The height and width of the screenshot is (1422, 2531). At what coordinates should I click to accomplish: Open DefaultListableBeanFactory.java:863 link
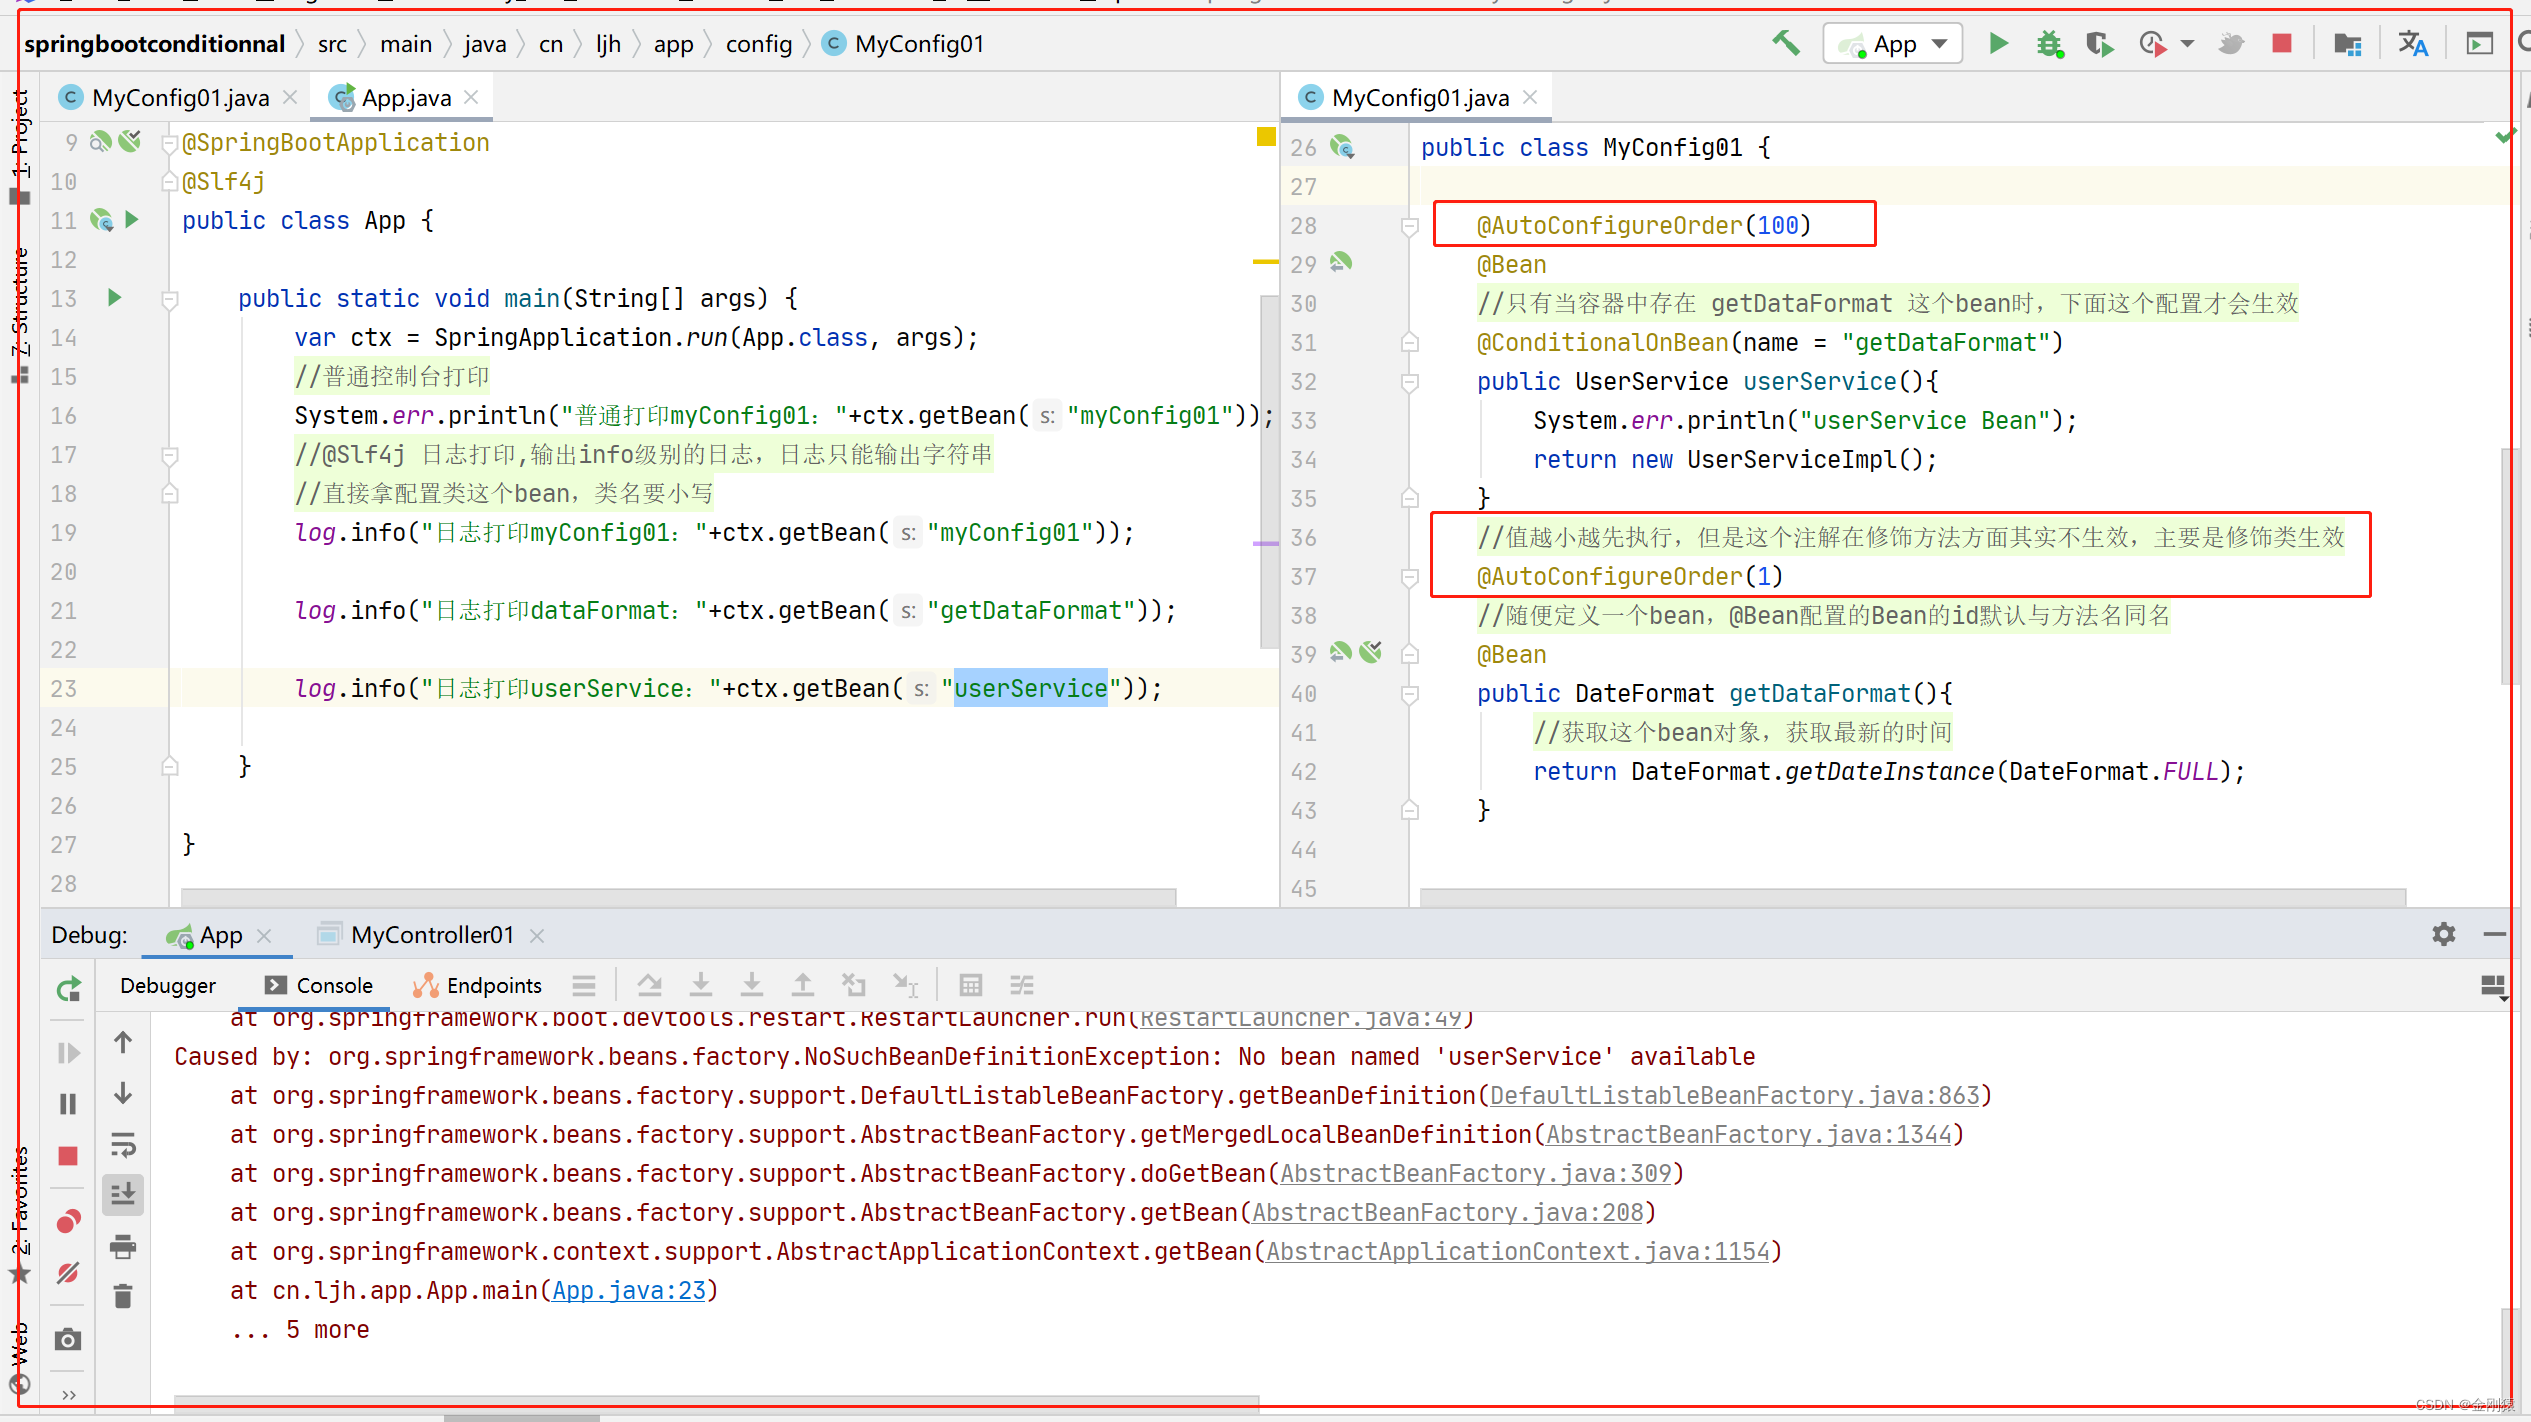point(1735,1096)
